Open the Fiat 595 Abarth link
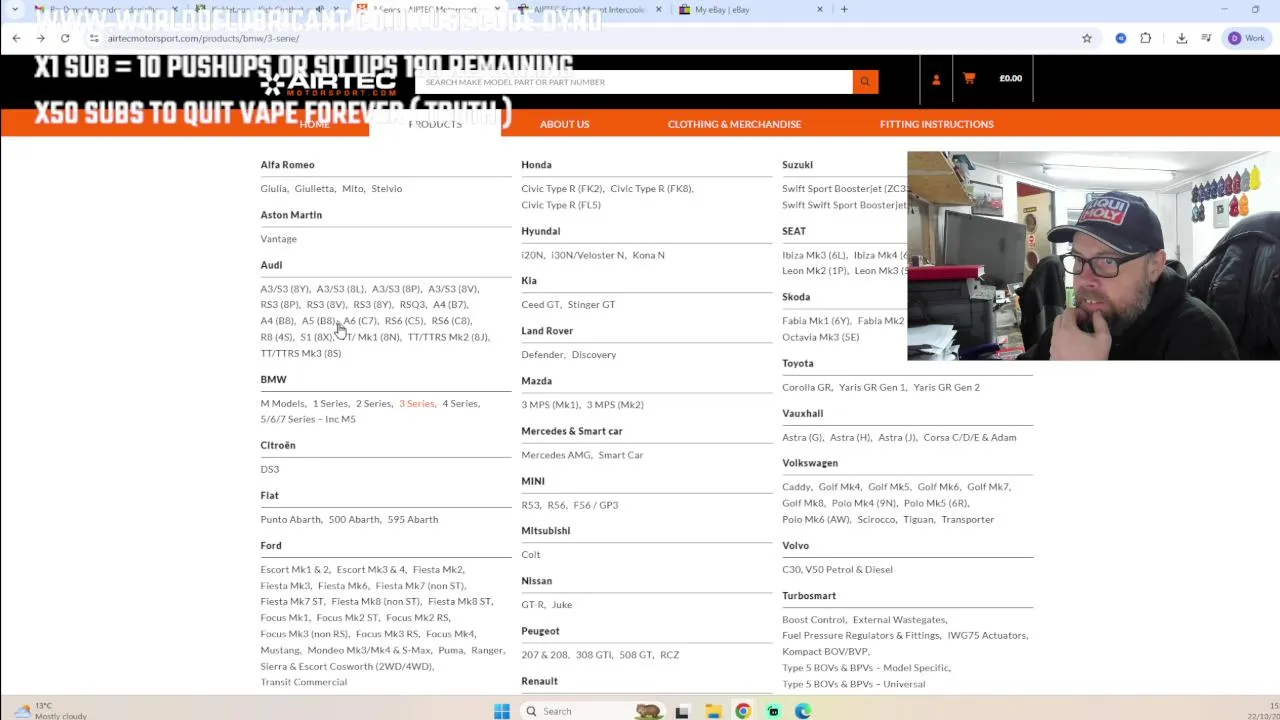This screenshot has width=1280, height=720. tap(412, 519)
